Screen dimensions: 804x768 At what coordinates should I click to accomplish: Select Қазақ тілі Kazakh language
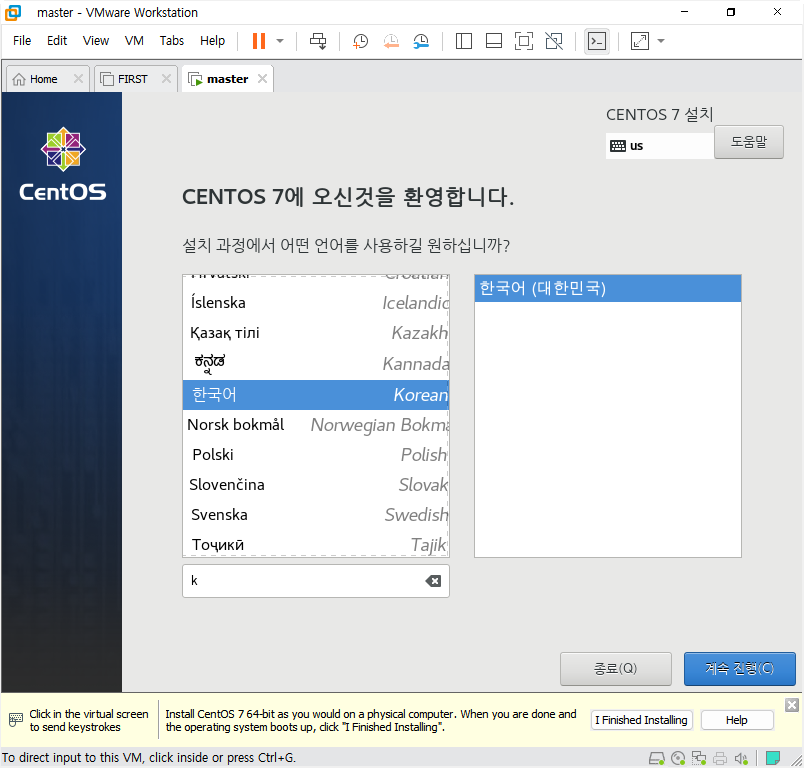316,333
